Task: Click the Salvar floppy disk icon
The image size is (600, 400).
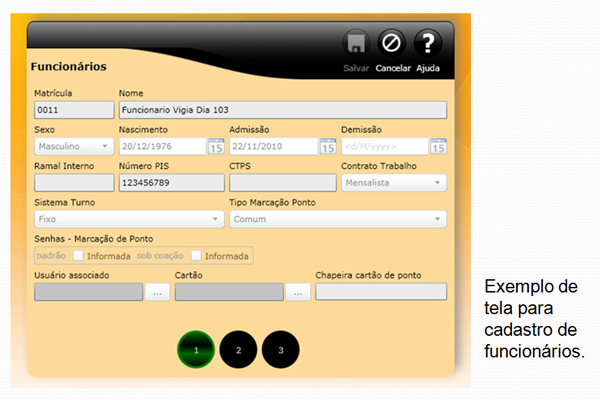Action: [356, 44]
